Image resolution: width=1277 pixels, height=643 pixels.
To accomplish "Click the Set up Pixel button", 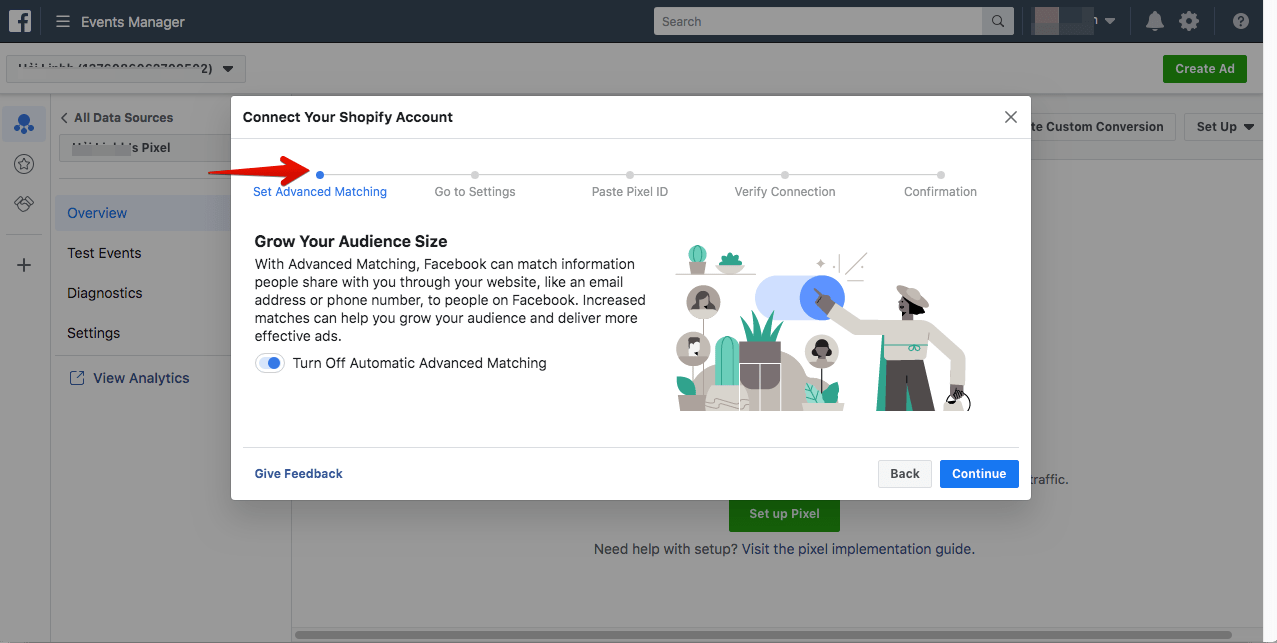I will (784, 513).
